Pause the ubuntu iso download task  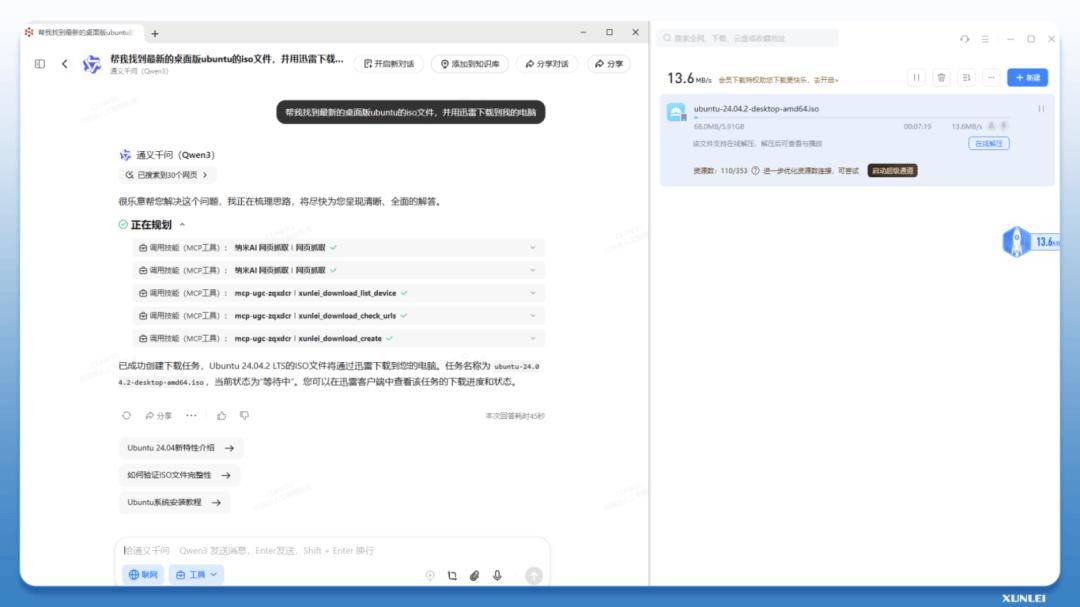(x=1041, y=109)
